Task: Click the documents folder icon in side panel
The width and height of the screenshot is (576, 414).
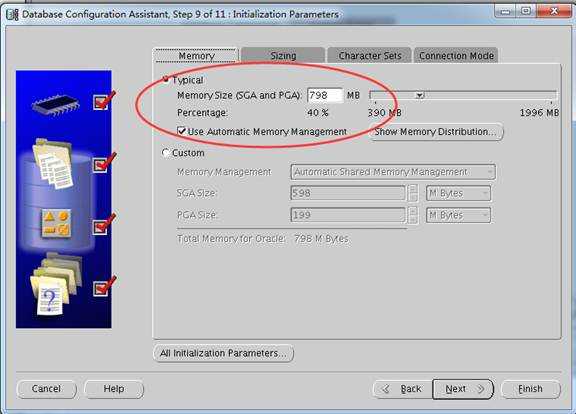Action: [53, 163]
